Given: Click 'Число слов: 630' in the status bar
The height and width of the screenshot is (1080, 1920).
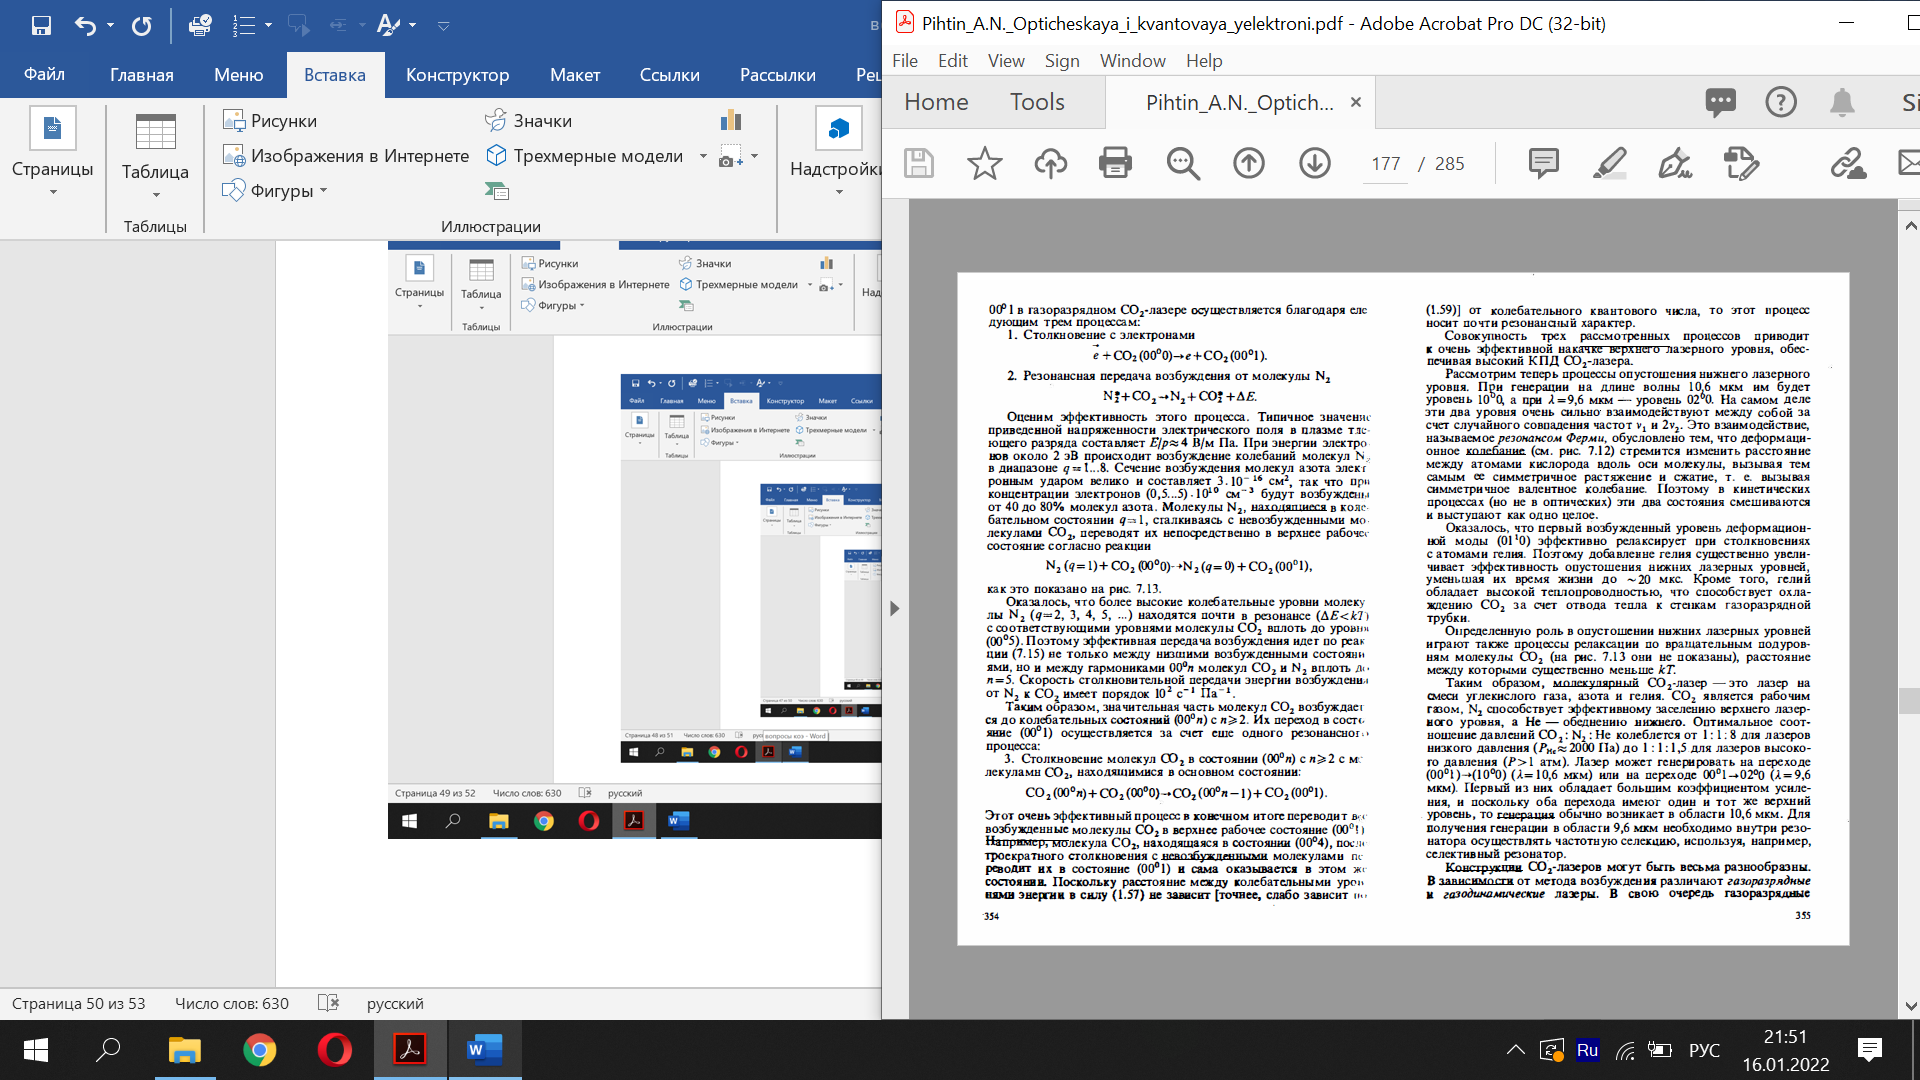Looking at the screenshot, I should [232, 1003].
